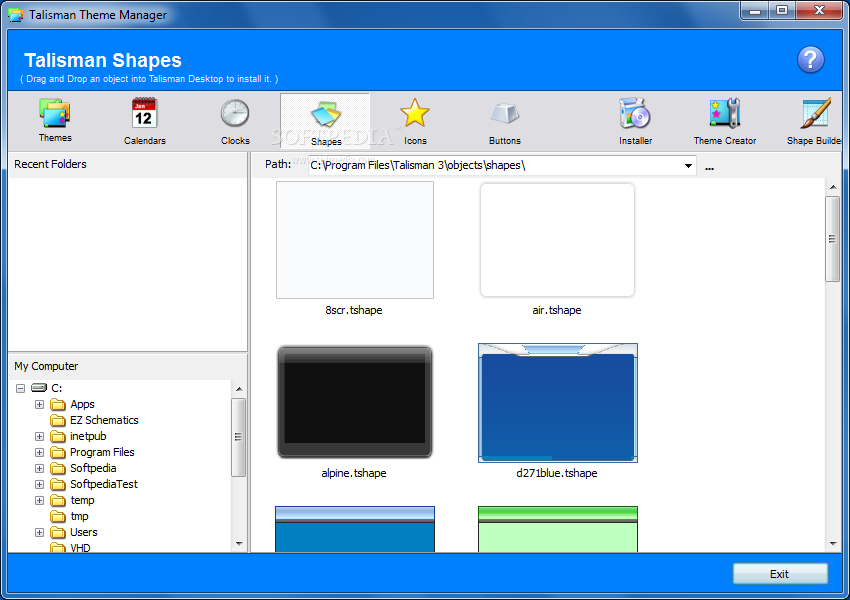Click the Exit button
This screenshot has height=600, width=850.
pos(780,574)
